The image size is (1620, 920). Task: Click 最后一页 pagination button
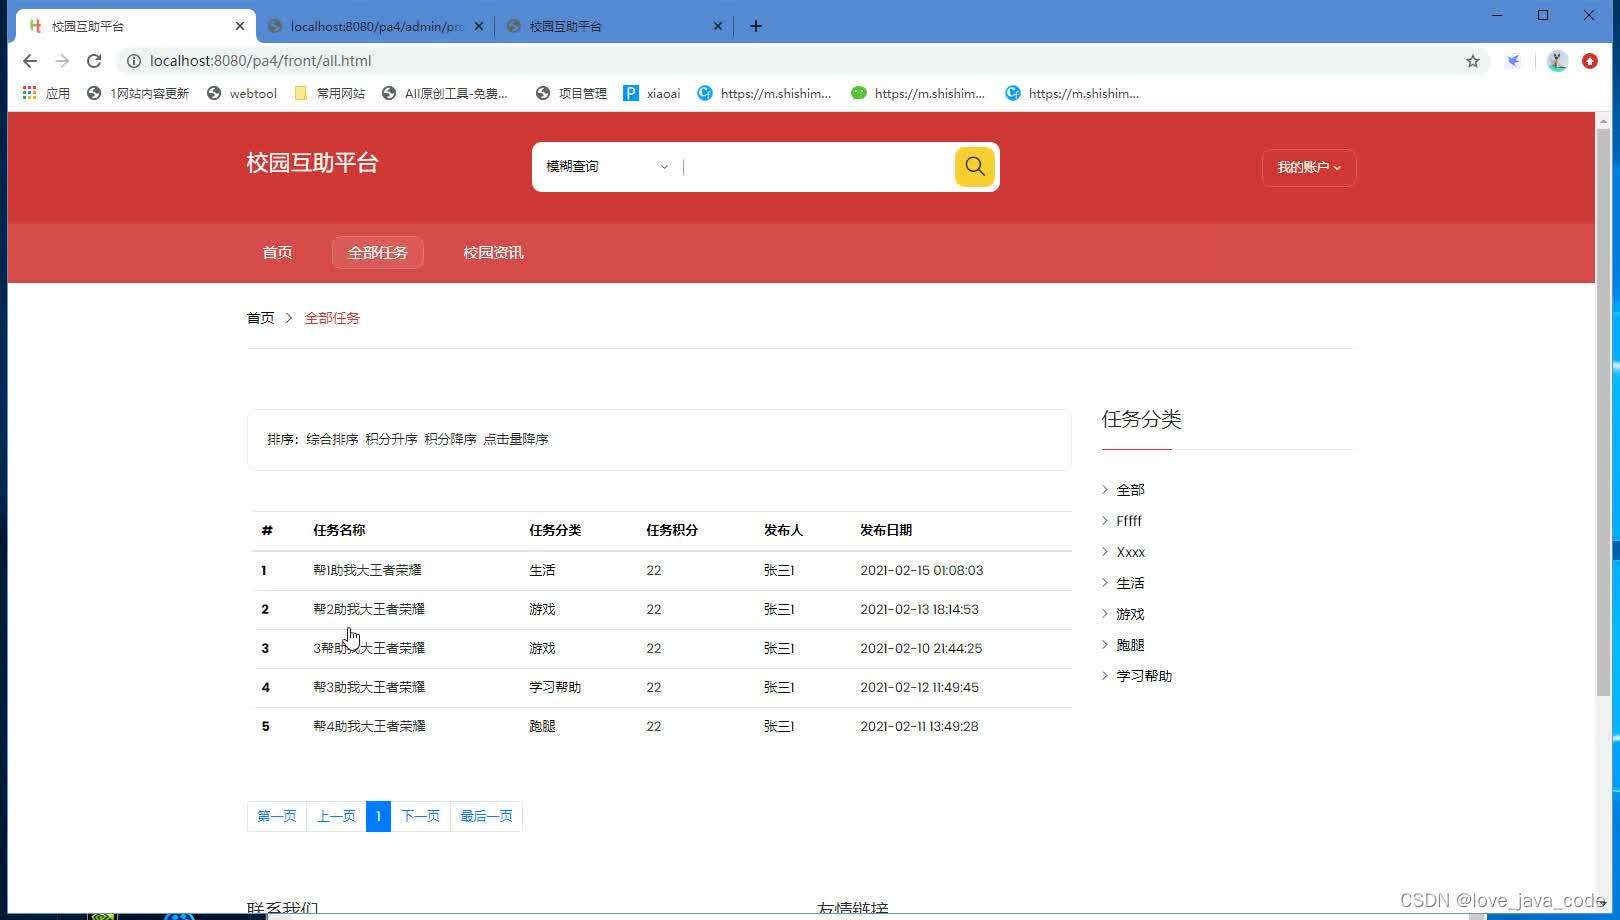[486, 816]
